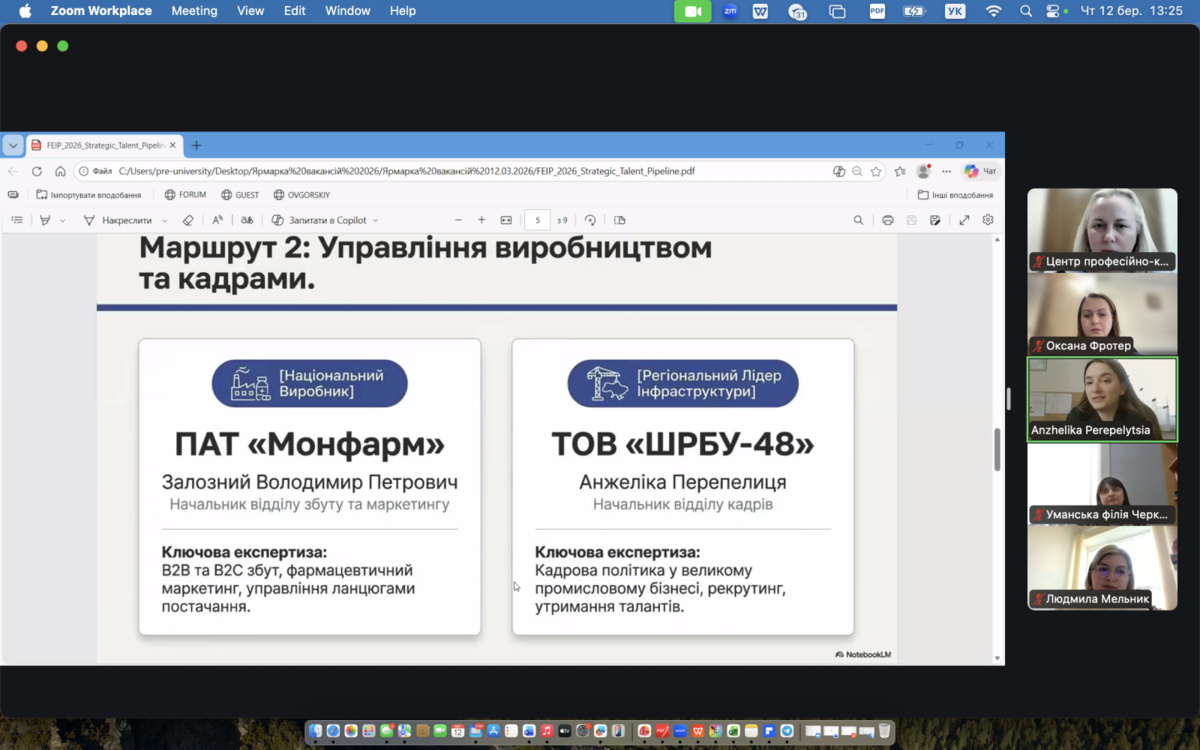This screenshot has height=750, width=1200.
Task: Click the page number input field
Action: pos(538,220)
